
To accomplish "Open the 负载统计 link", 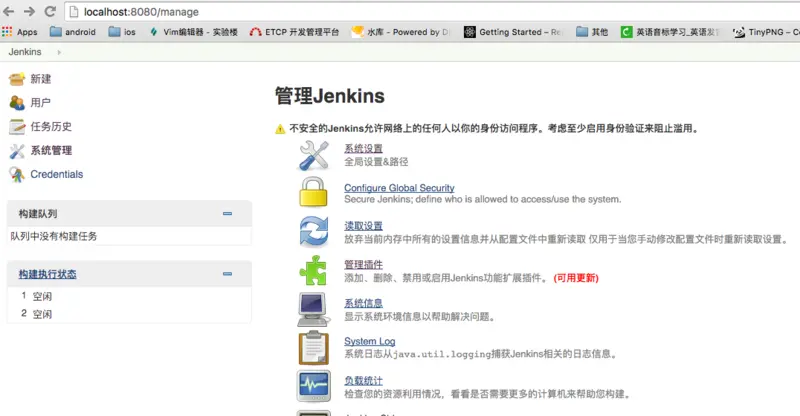I will coord(363,381).
